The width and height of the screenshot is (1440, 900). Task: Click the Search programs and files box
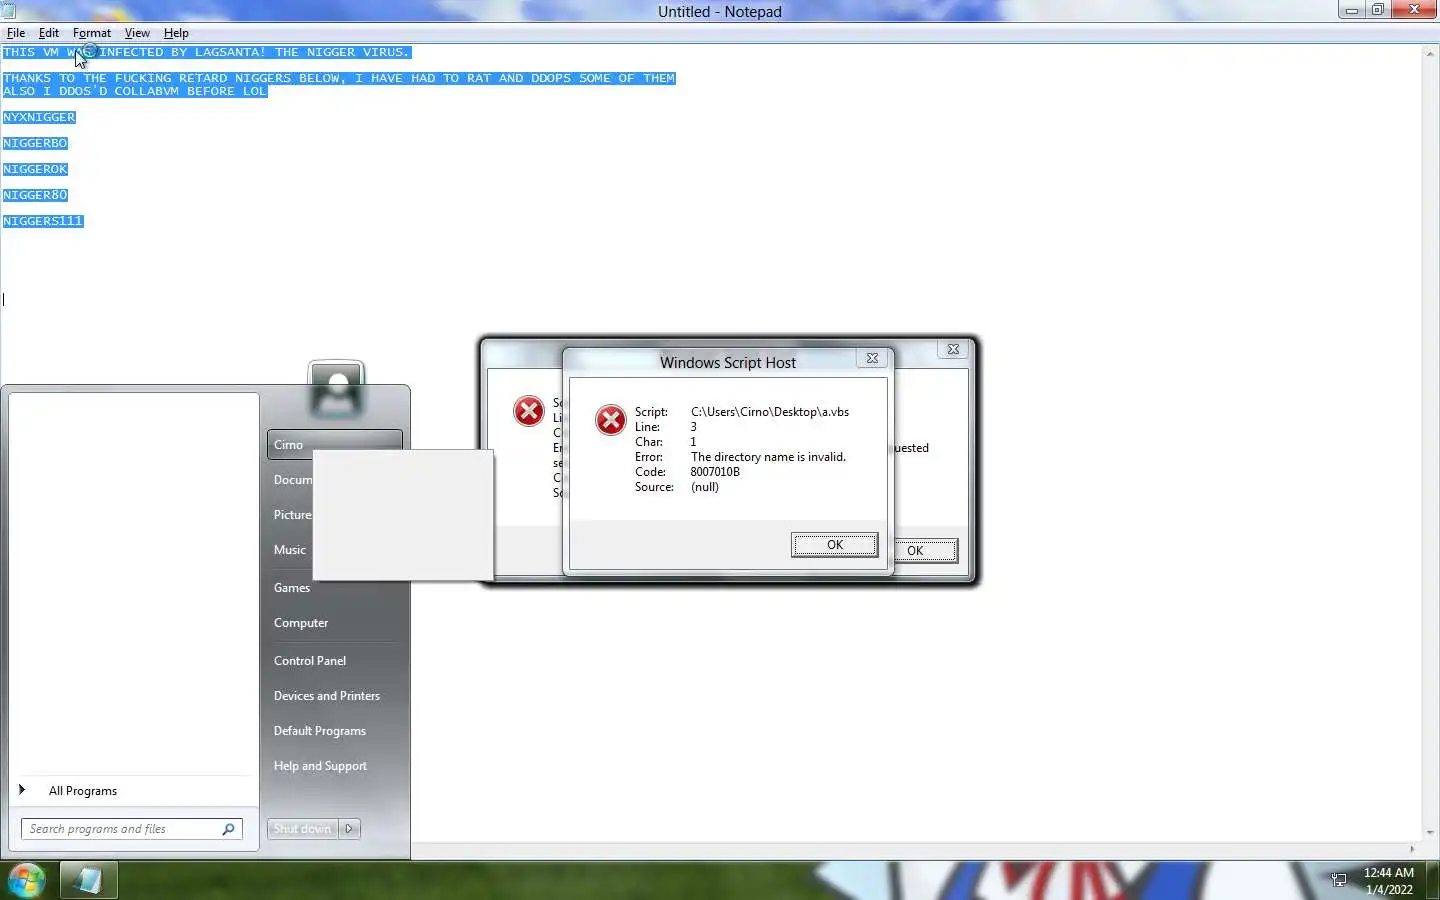pyautogui.click(x=131, y=829)
